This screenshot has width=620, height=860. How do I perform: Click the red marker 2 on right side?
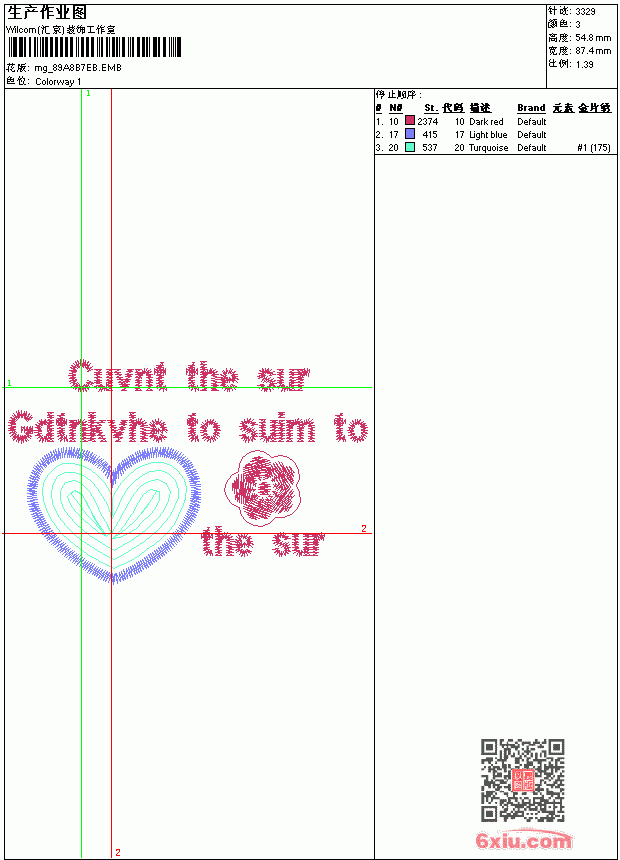[364, 528]
